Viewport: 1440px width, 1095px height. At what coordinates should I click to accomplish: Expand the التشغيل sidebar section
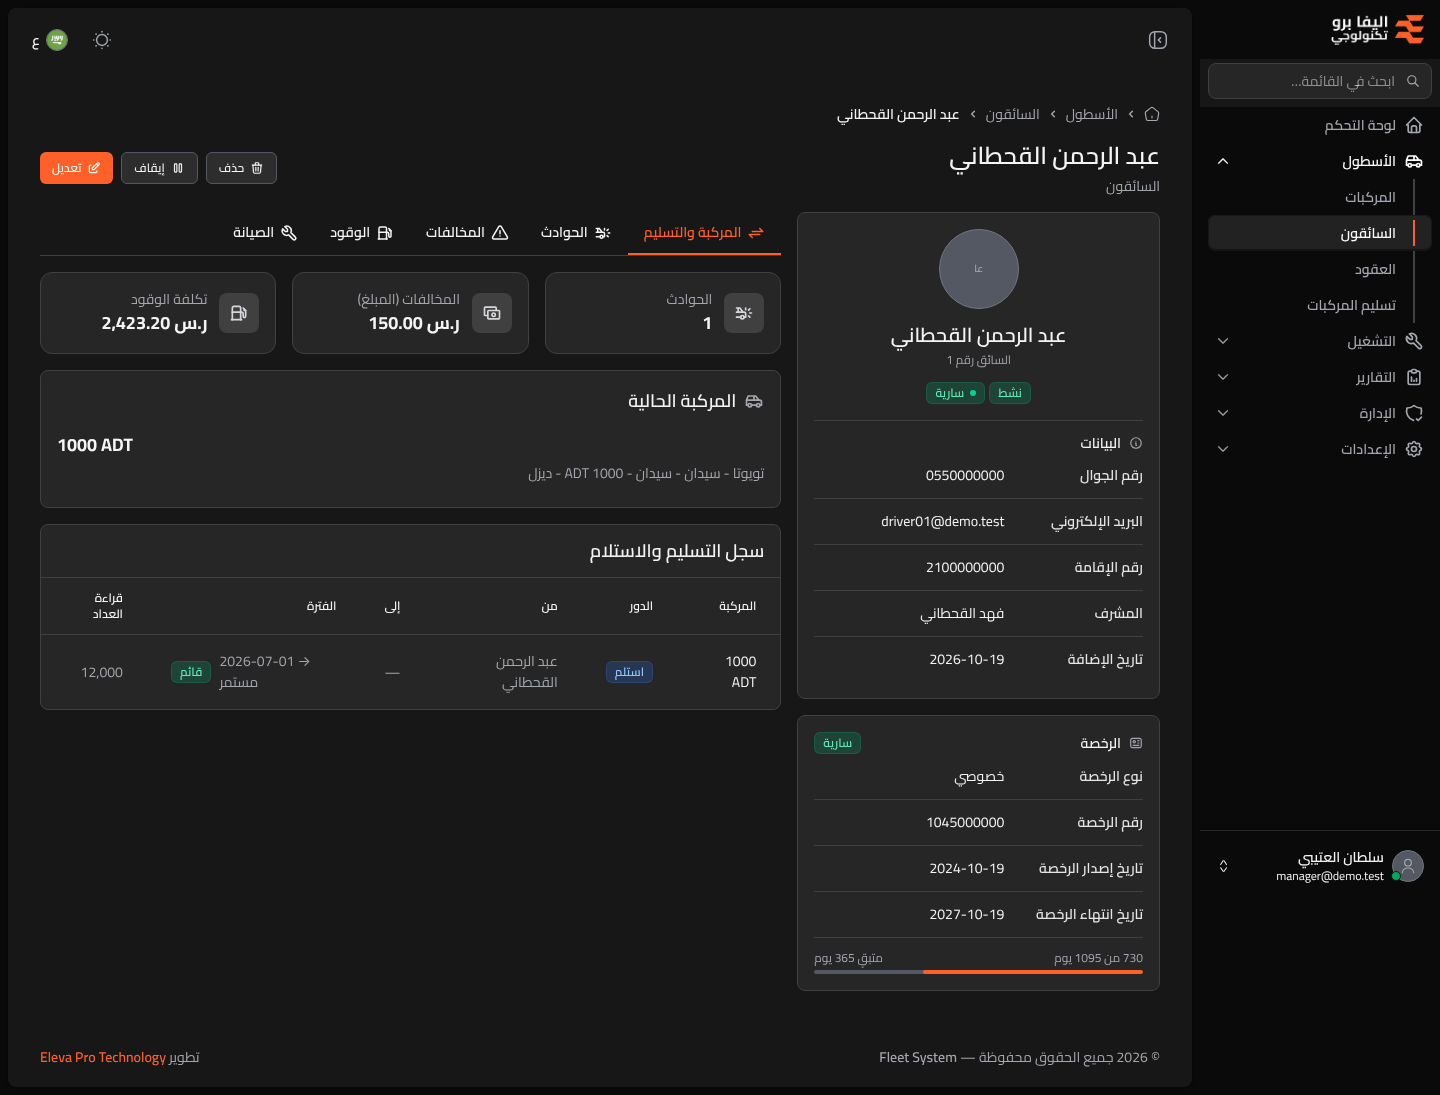click(x=1223, y=341)
